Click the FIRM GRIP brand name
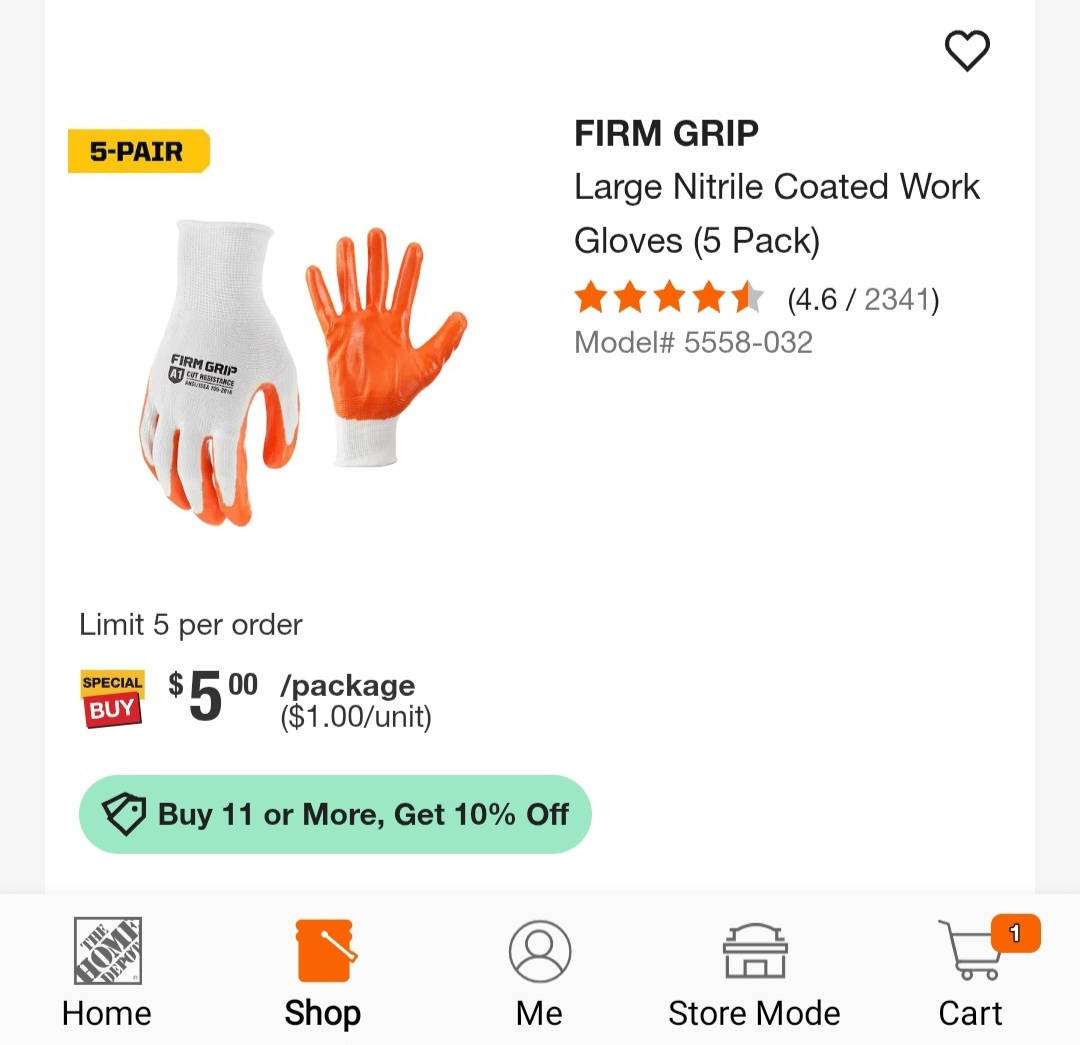The image size is (1080, 1045). pyautogui.click(x=666, y=133)
